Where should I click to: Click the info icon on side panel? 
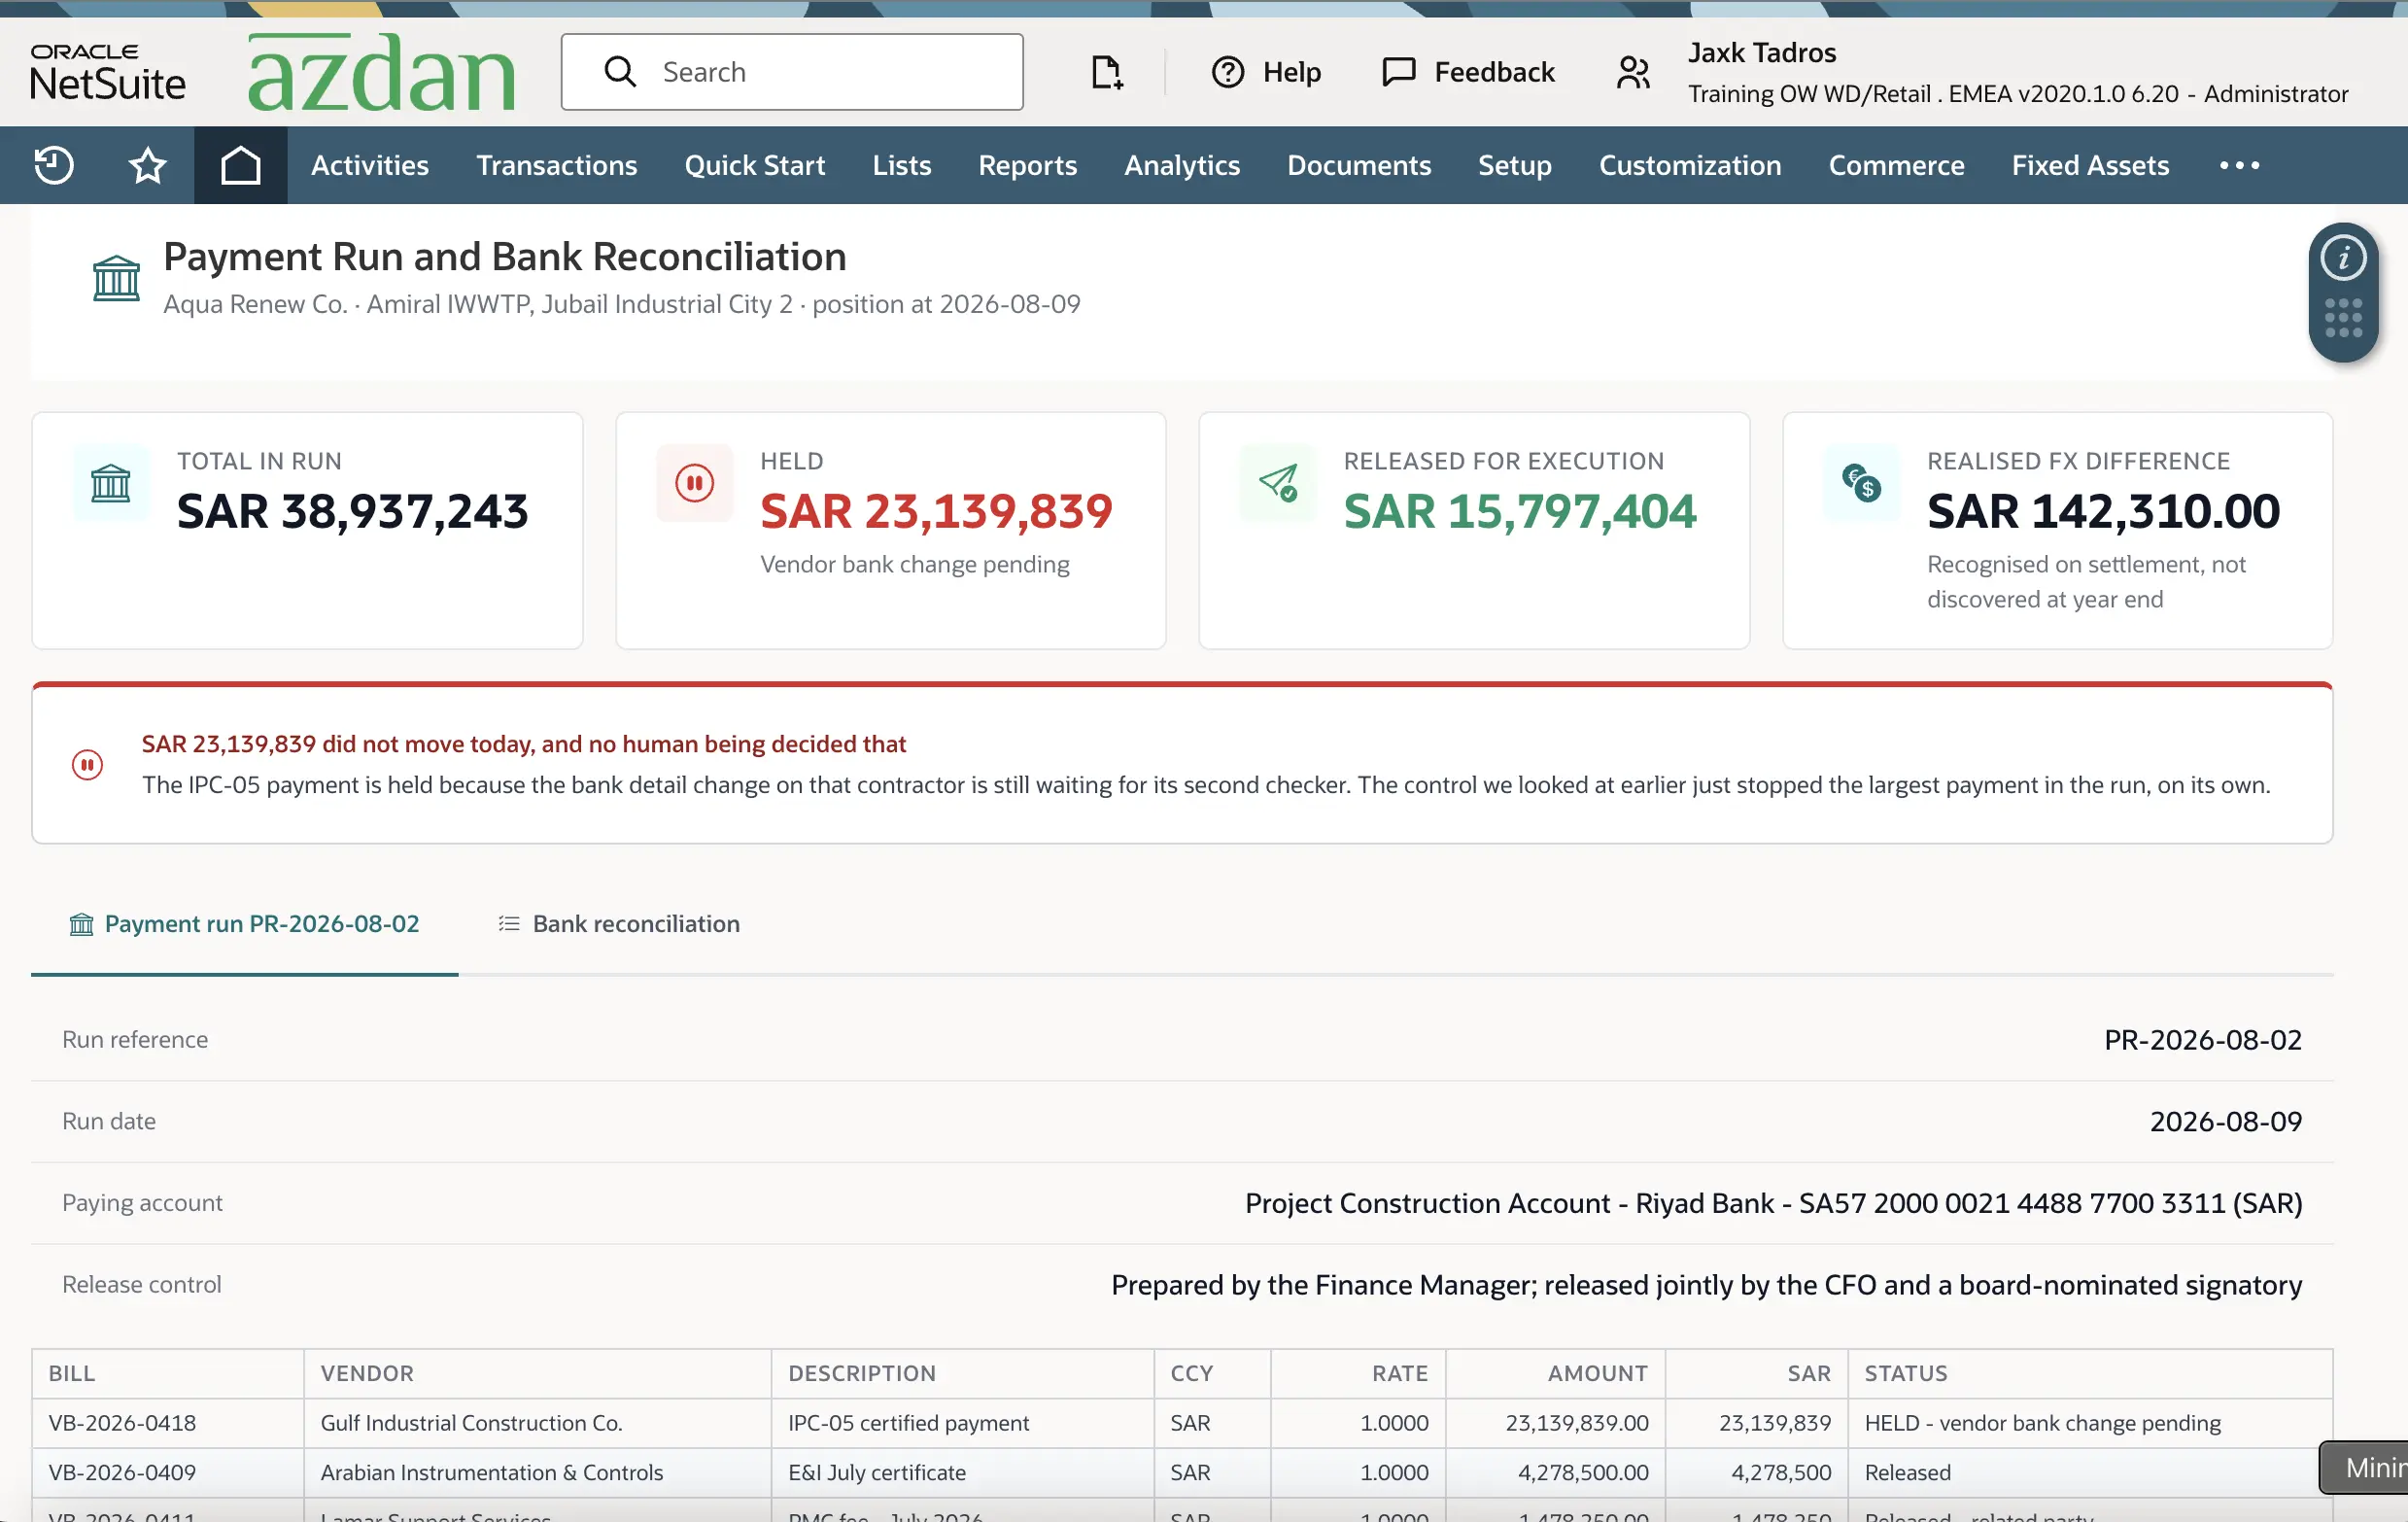(2343, 258)
